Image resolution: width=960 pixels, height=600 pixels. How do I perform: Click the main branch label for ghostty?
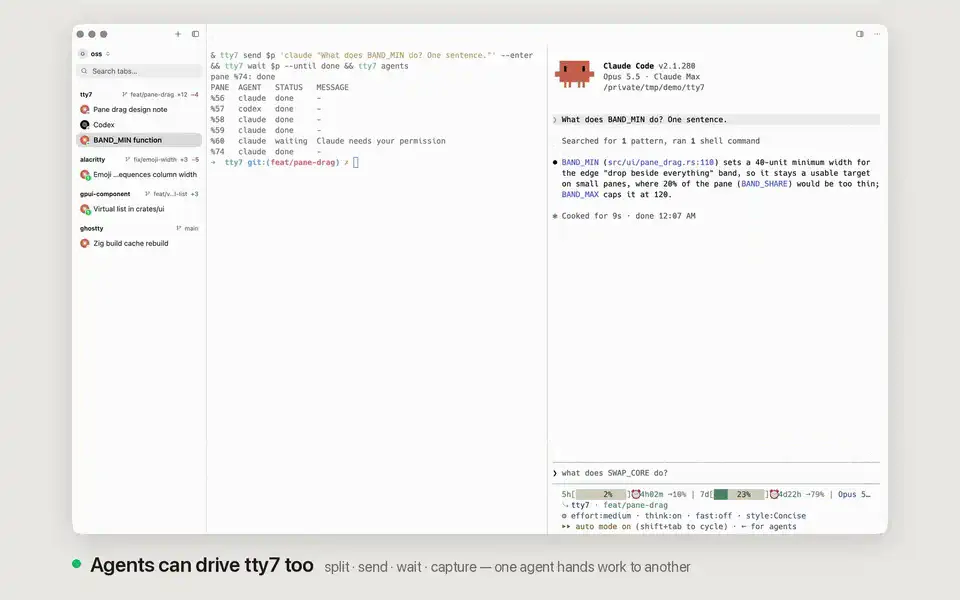coord(191,228)
